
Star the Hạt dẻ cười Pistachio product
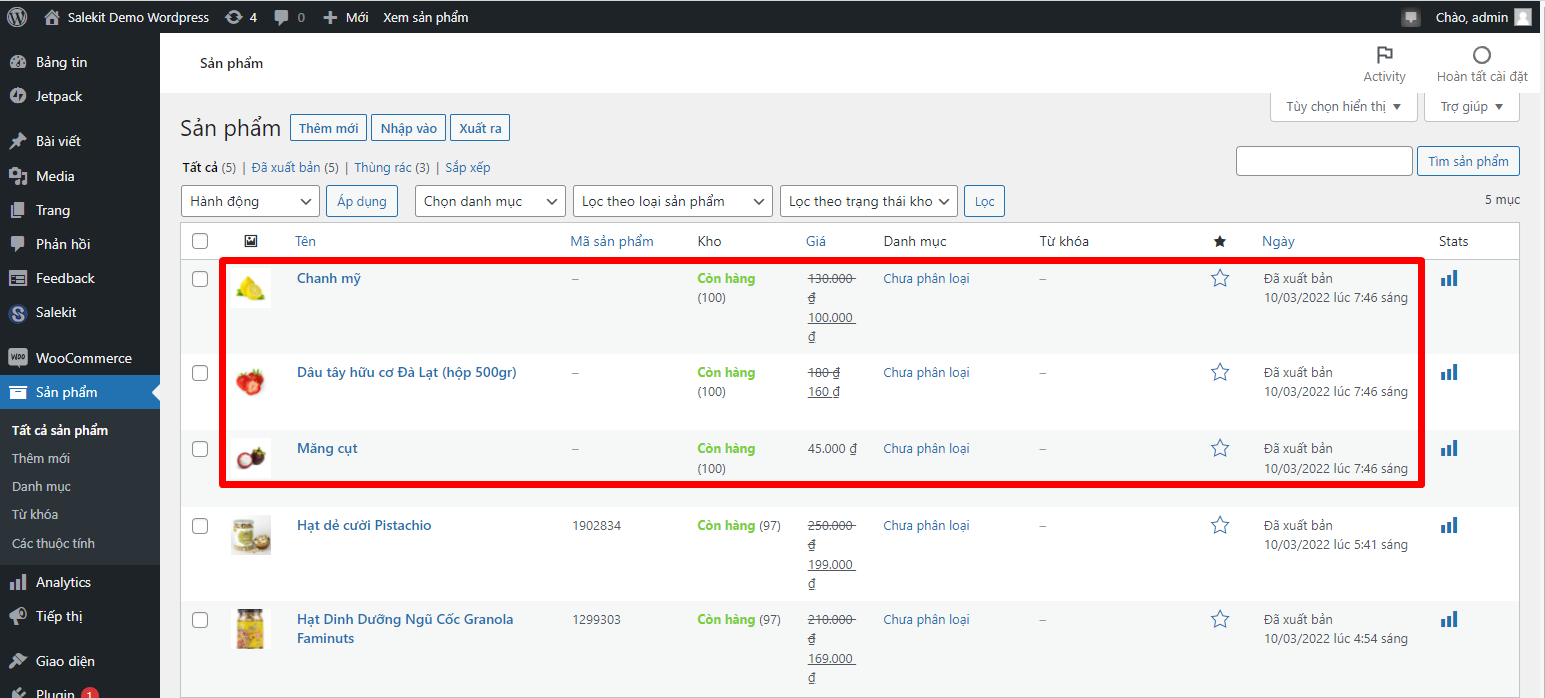1219,526
